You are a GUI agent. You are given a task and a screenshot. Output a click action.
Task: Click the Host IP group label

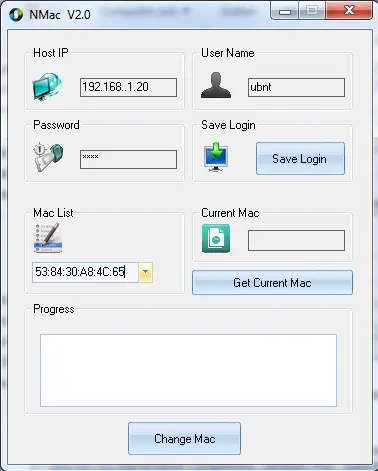click(x=51, y=53)
